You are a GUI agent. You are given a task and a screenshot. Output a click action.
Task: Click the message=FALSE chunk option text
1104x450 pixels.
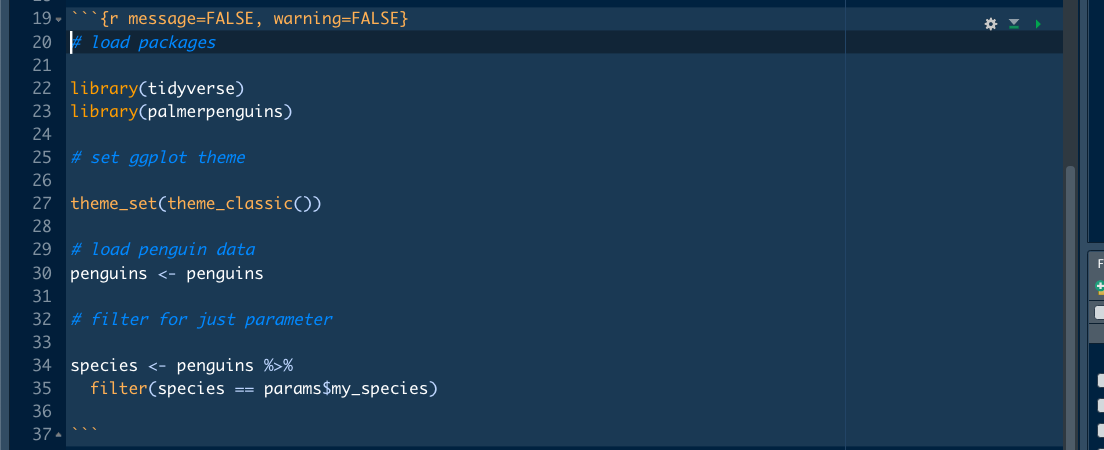tap(190, 19)
